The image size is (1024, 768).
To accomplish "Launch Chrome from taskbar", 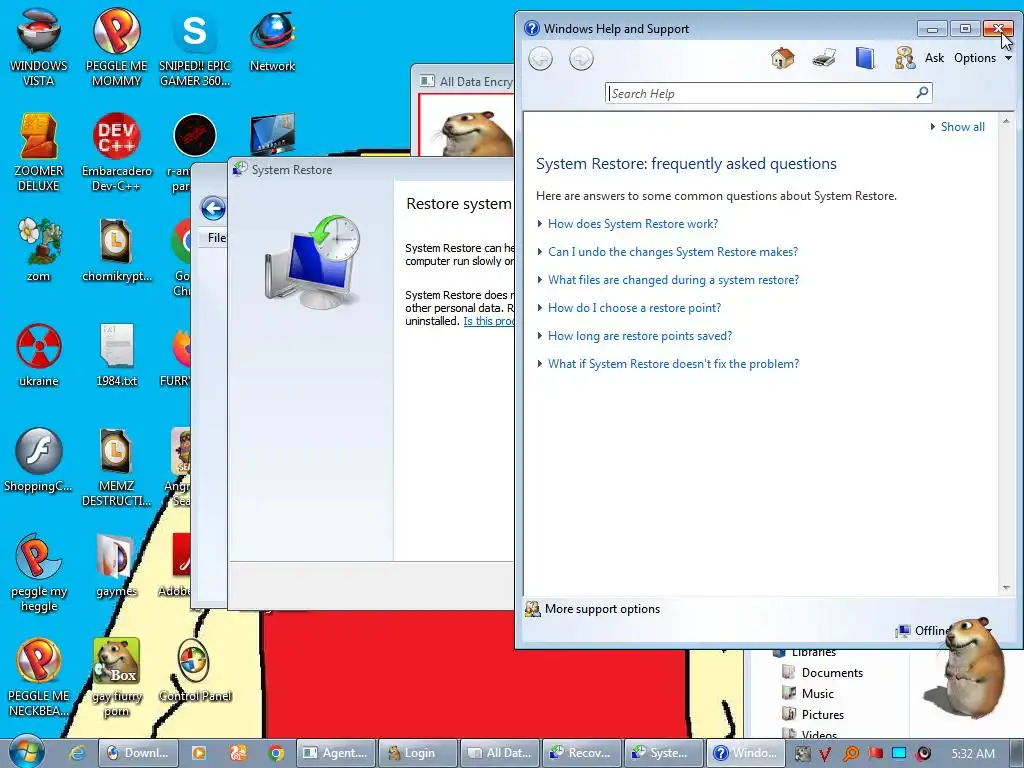I will click(x=276, y=753).
